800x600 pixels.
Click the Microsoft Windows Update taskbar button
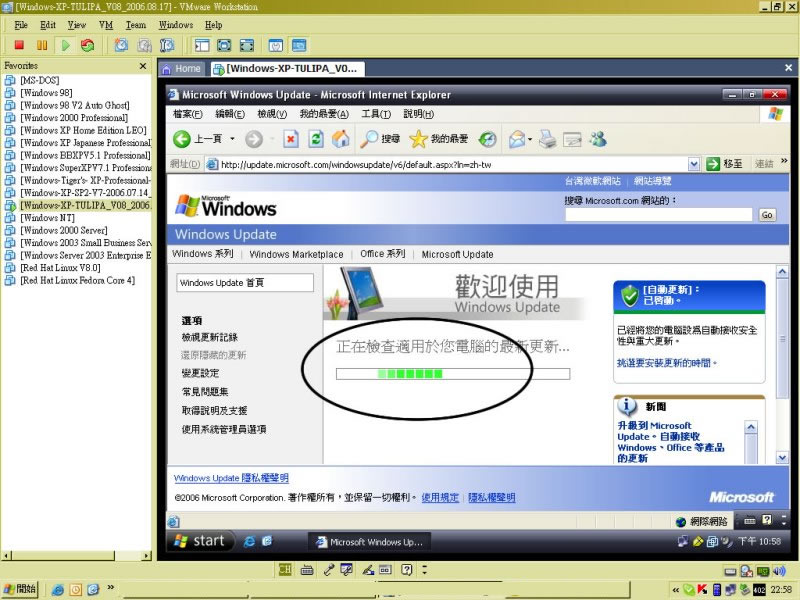pyautogui.click(x=369, y=542)
